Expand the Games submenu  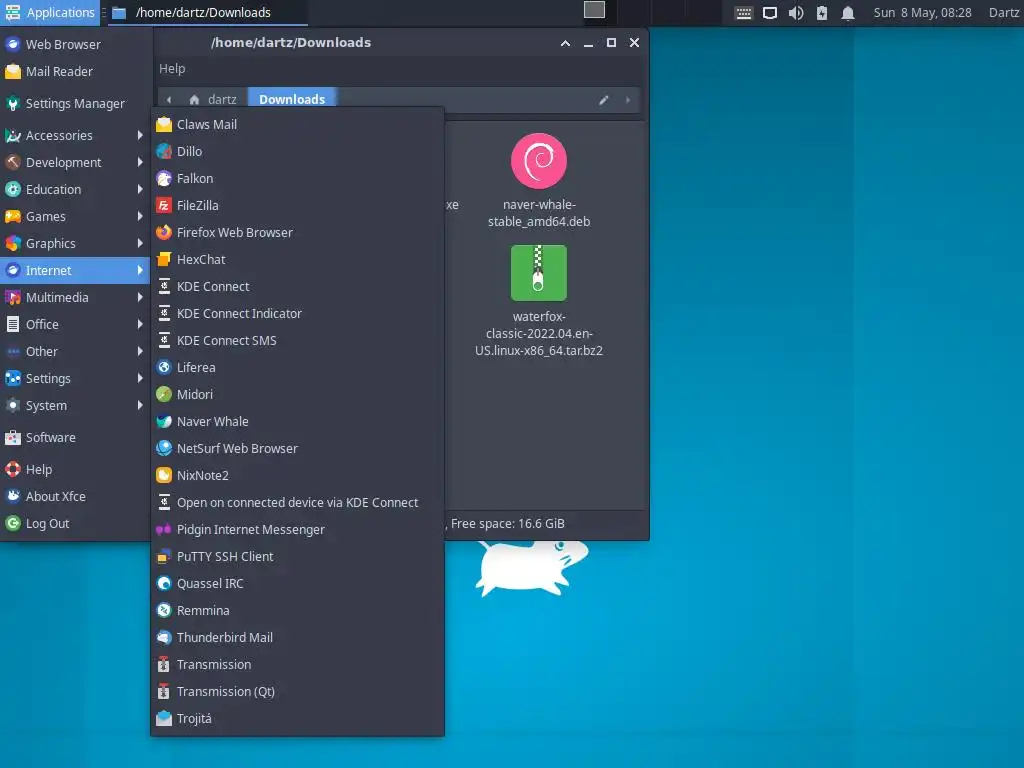tap(74, 216)
